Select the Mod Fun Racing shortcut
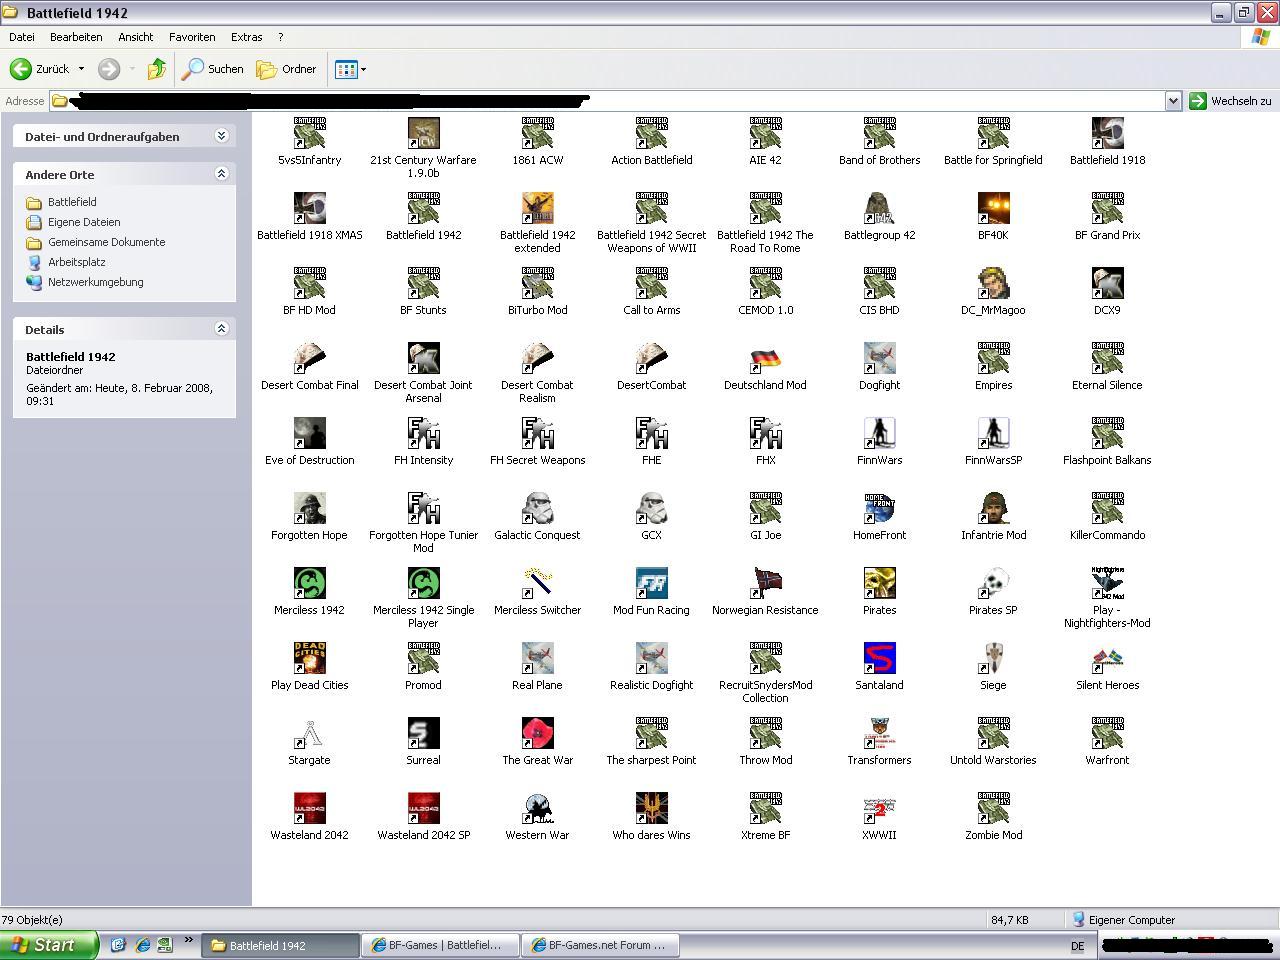This screenshot has height=960, width=1280. pos(651,591)
